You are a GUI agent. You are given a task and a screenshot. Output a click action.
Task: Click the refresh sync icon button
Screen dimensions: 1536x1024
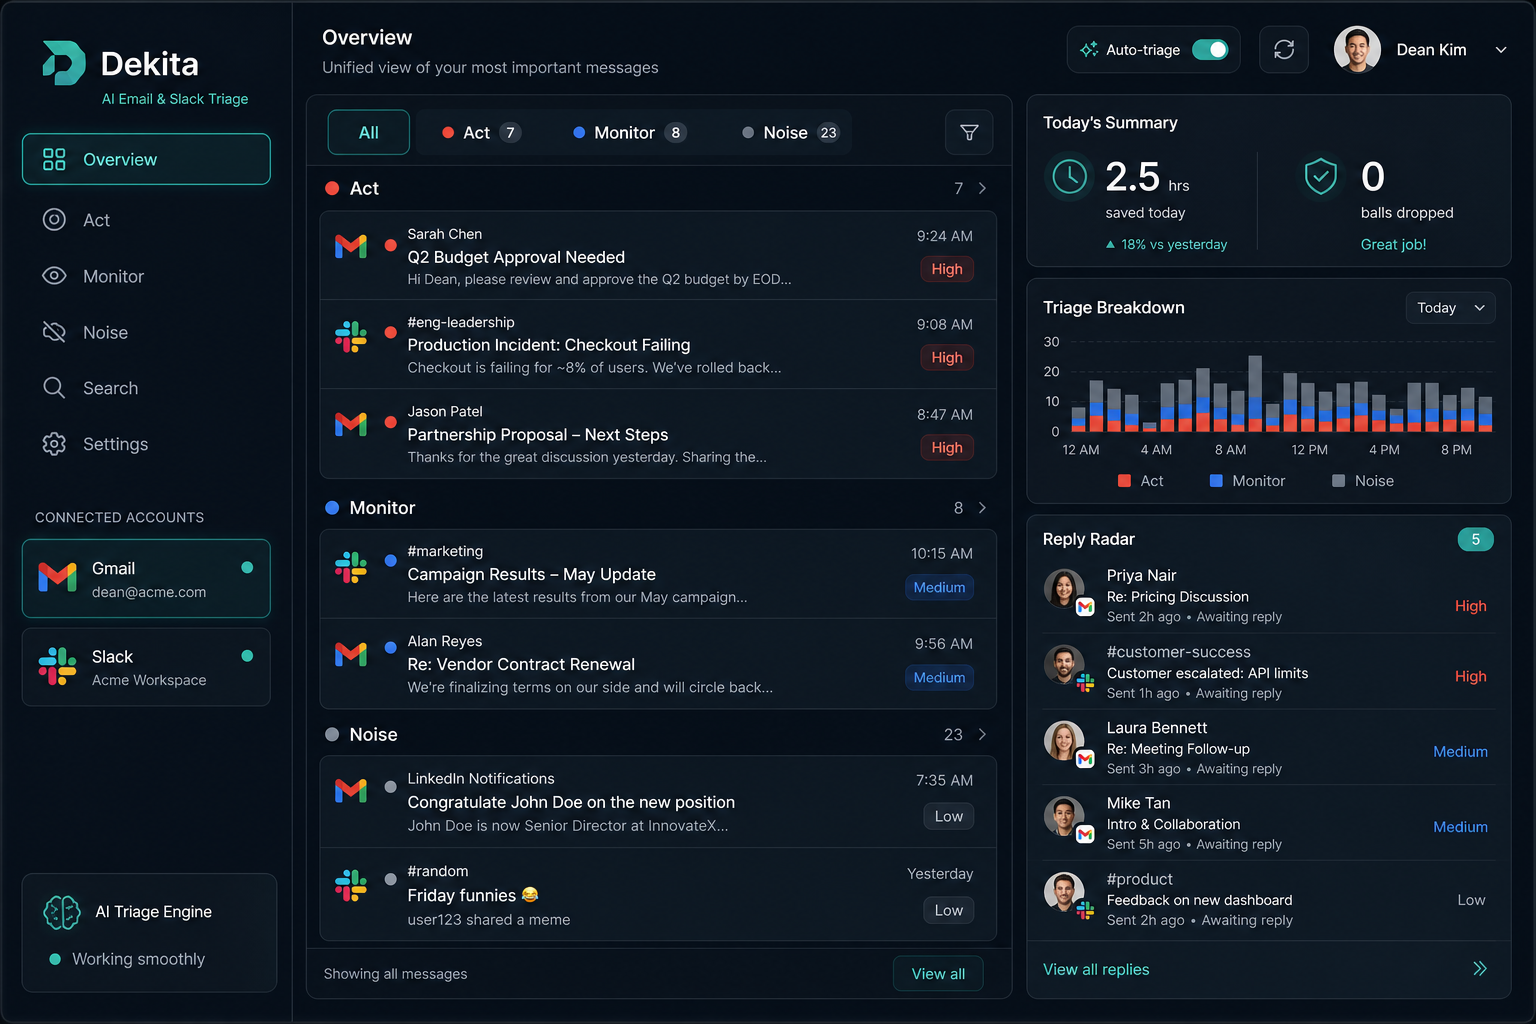(x=1284, y=50)
